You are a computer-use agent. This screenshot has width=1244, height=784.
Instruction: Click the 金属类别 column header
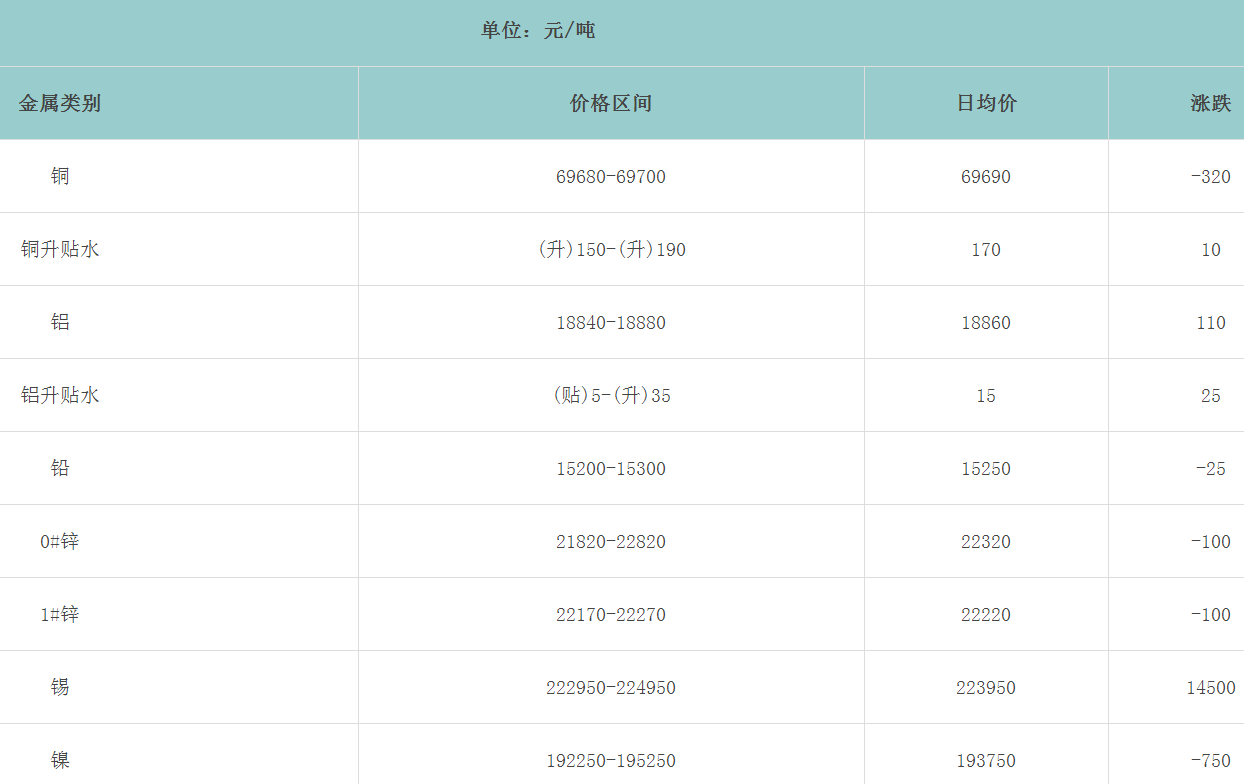coord(60,103)
